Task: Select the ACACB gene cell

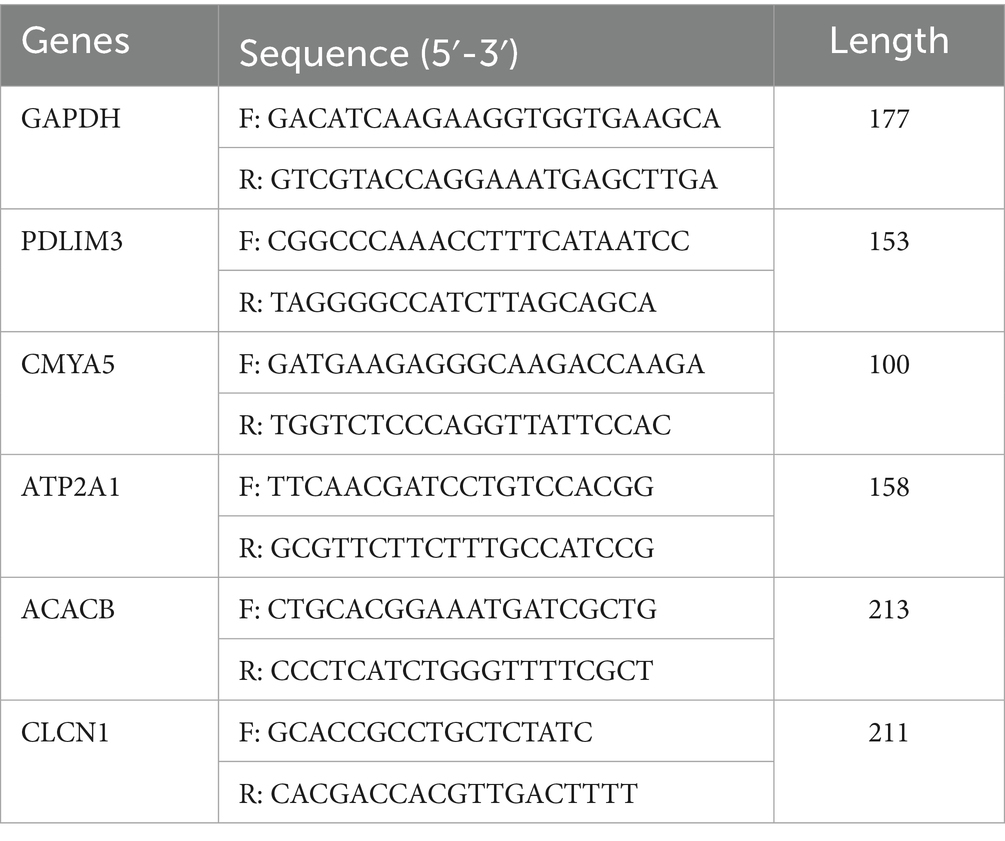Action: click(x=68, y=609)
